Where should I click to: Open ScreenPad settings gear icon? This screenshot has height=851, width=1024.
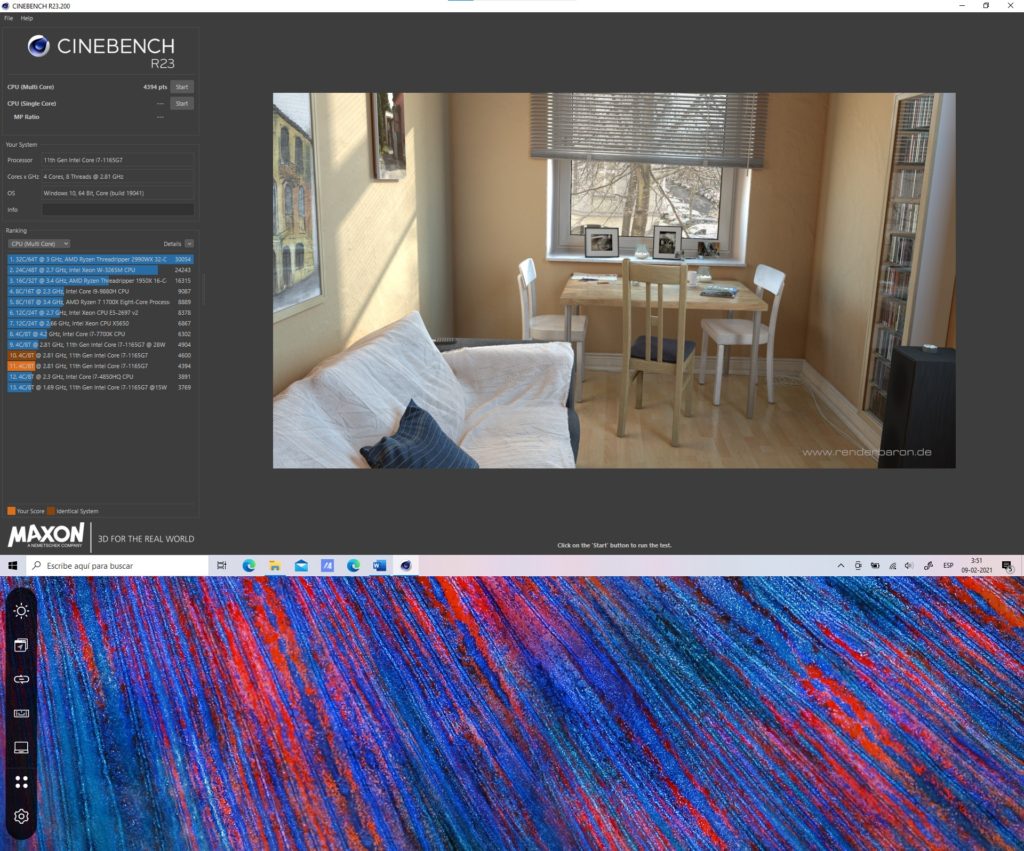[21, 816]
